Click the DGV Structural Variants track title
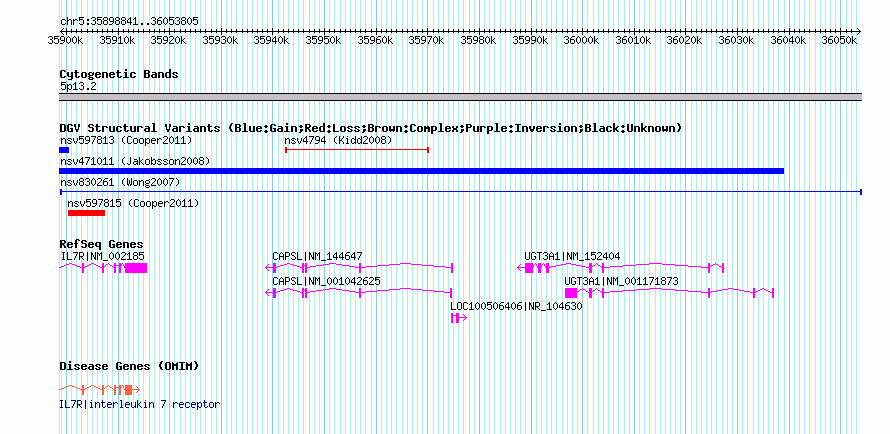The height and width of the screenshot is (434, 890). point(371,128)
